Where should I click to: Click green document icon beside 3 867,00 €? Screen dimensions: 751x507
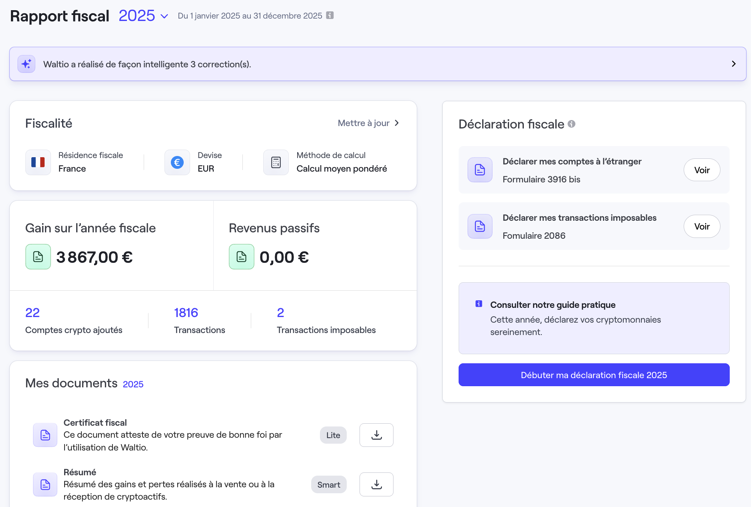coord(38,257)
